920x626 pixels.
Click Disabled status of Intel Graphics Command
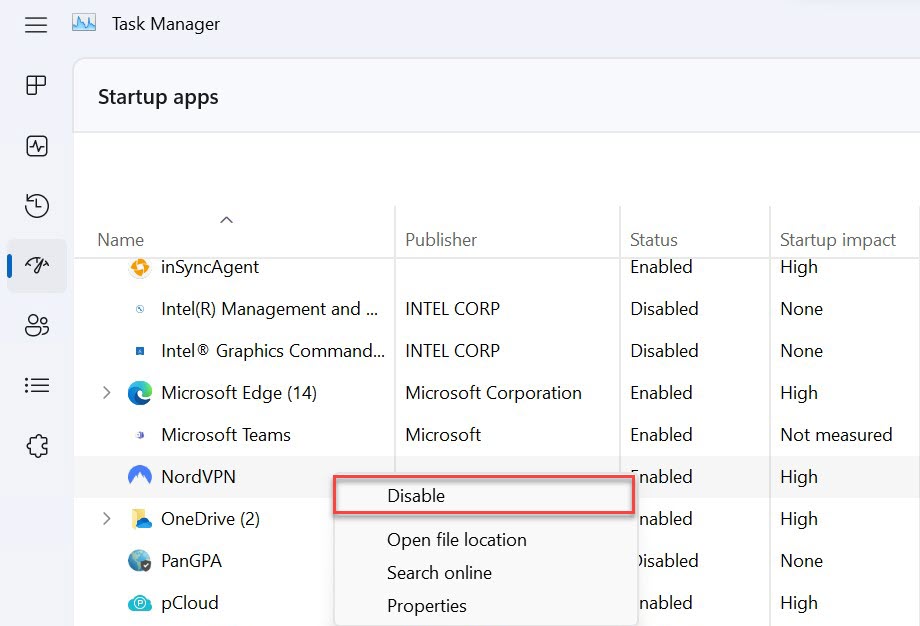(x=664, y=351)
